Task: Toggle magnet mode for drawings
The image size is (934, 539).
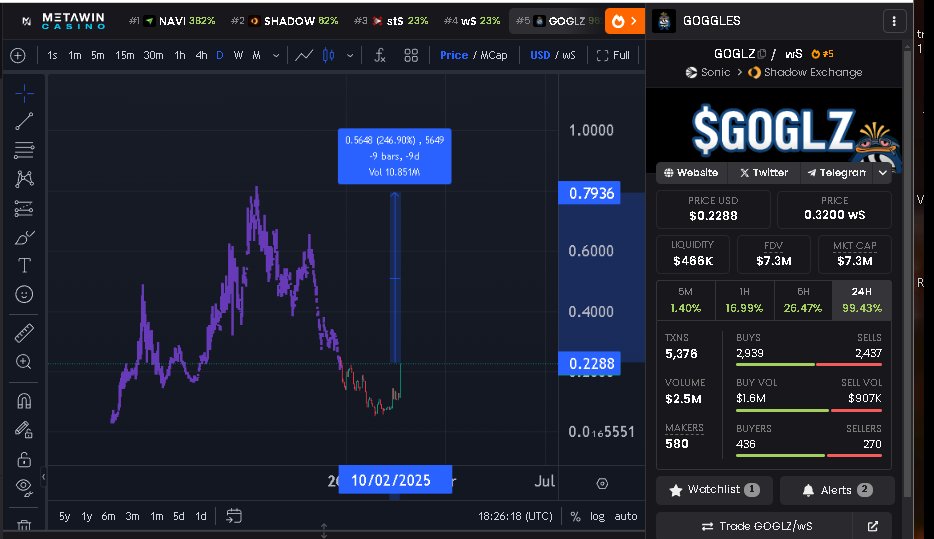Action: pos(24,401)
